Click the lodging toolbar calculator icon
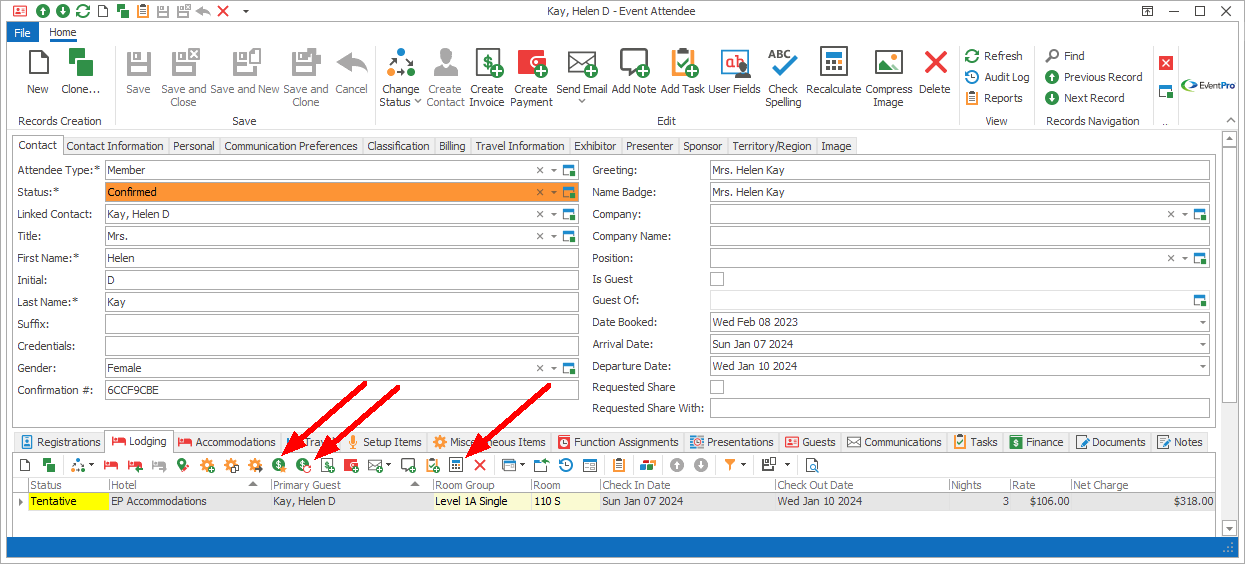Screen dimensions: 1245x564 tap(456, 465)
